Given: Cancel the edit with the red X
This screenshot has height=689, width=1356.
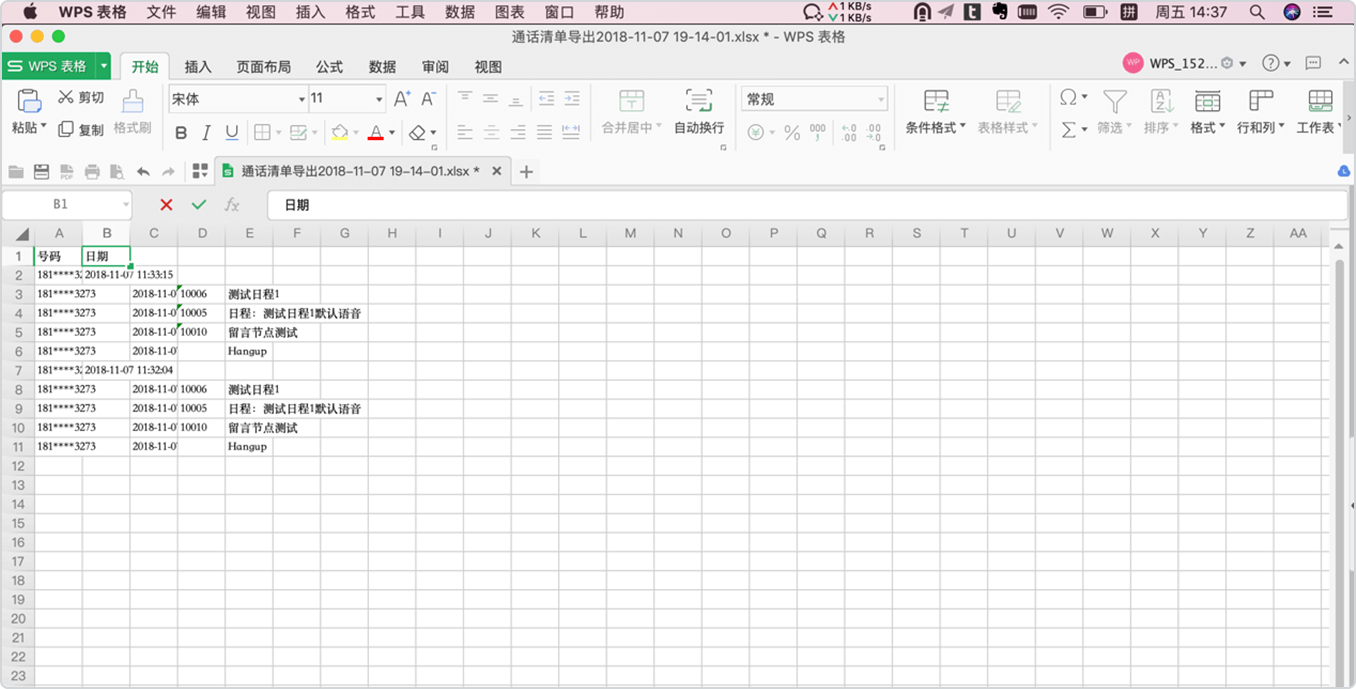Looking at the screenshot, I should click(166, 205).
